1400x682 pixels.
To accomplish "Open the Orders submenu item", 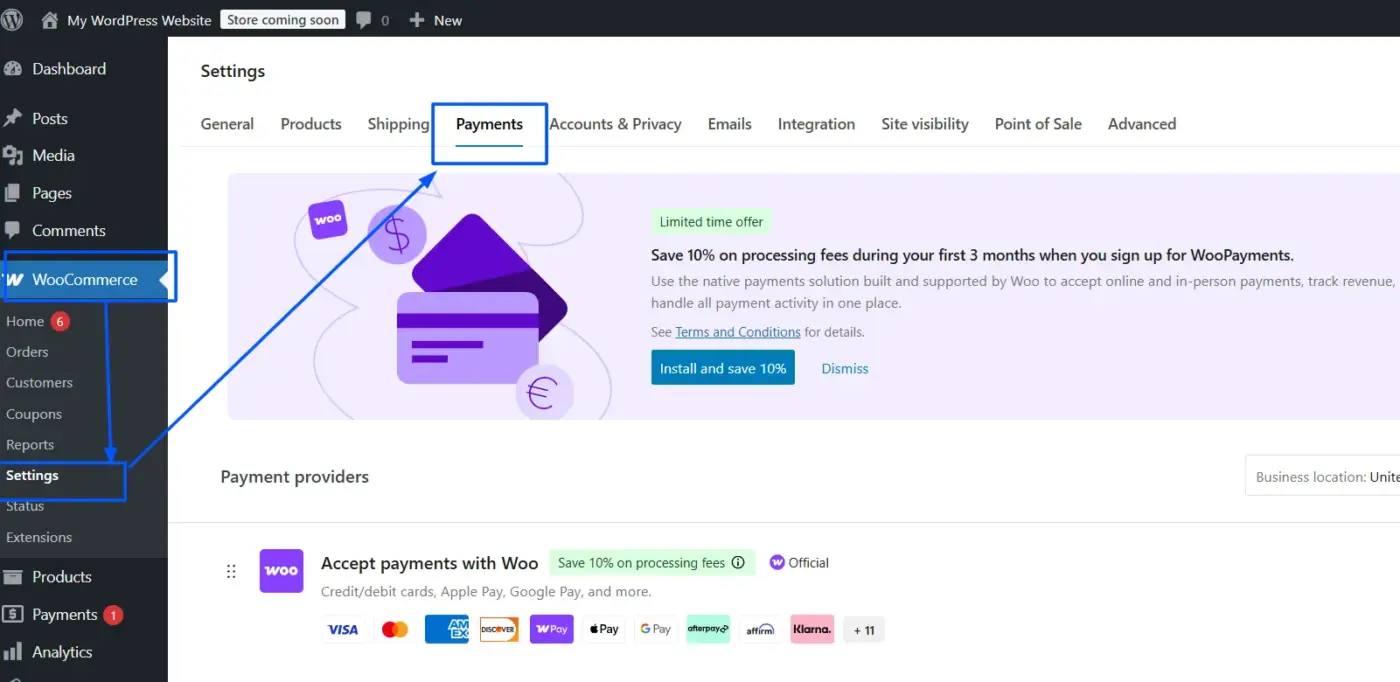I will click(x=27, y=352).
